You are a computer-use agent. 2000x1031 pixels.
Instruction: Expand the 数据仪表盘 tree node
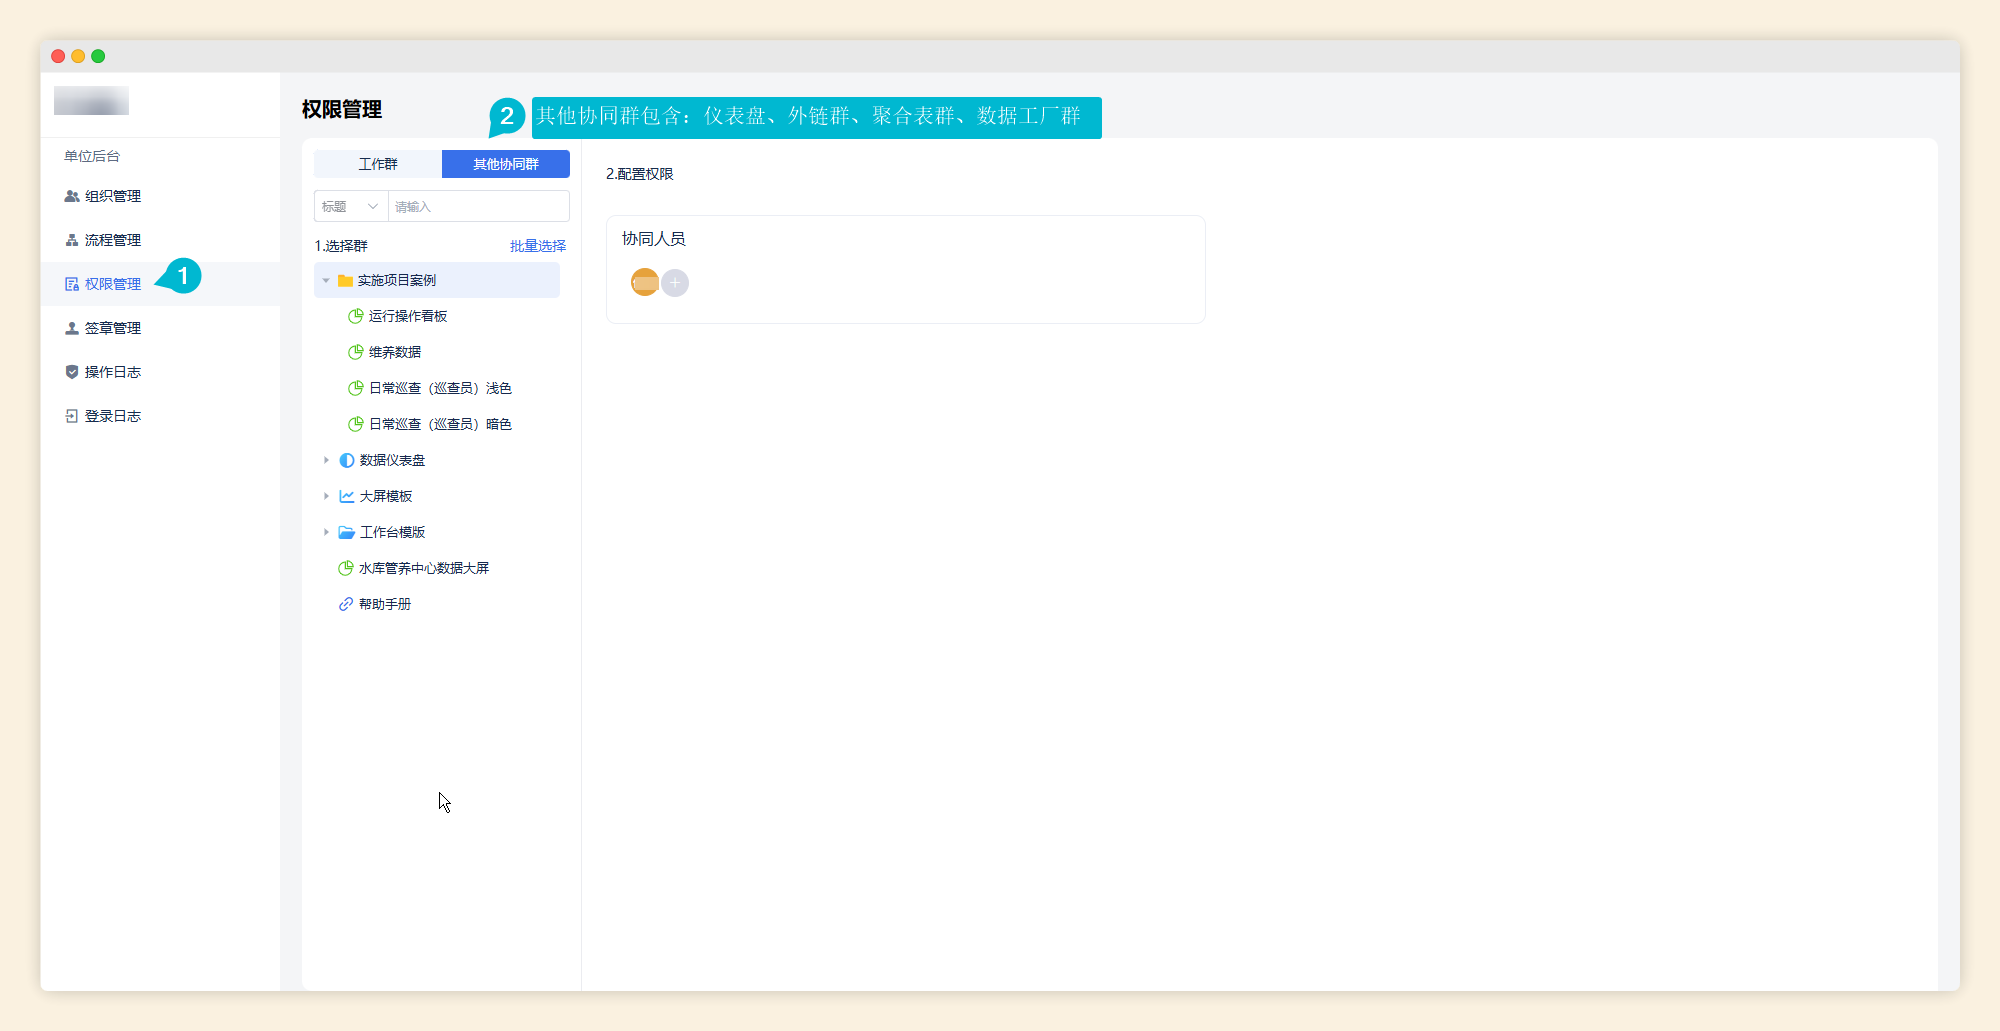tap(326, 460)
